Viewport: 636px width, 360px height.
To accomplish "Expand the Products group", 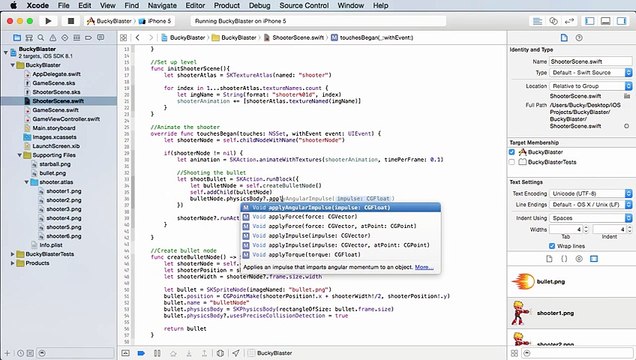I will (x=13, y=263).
